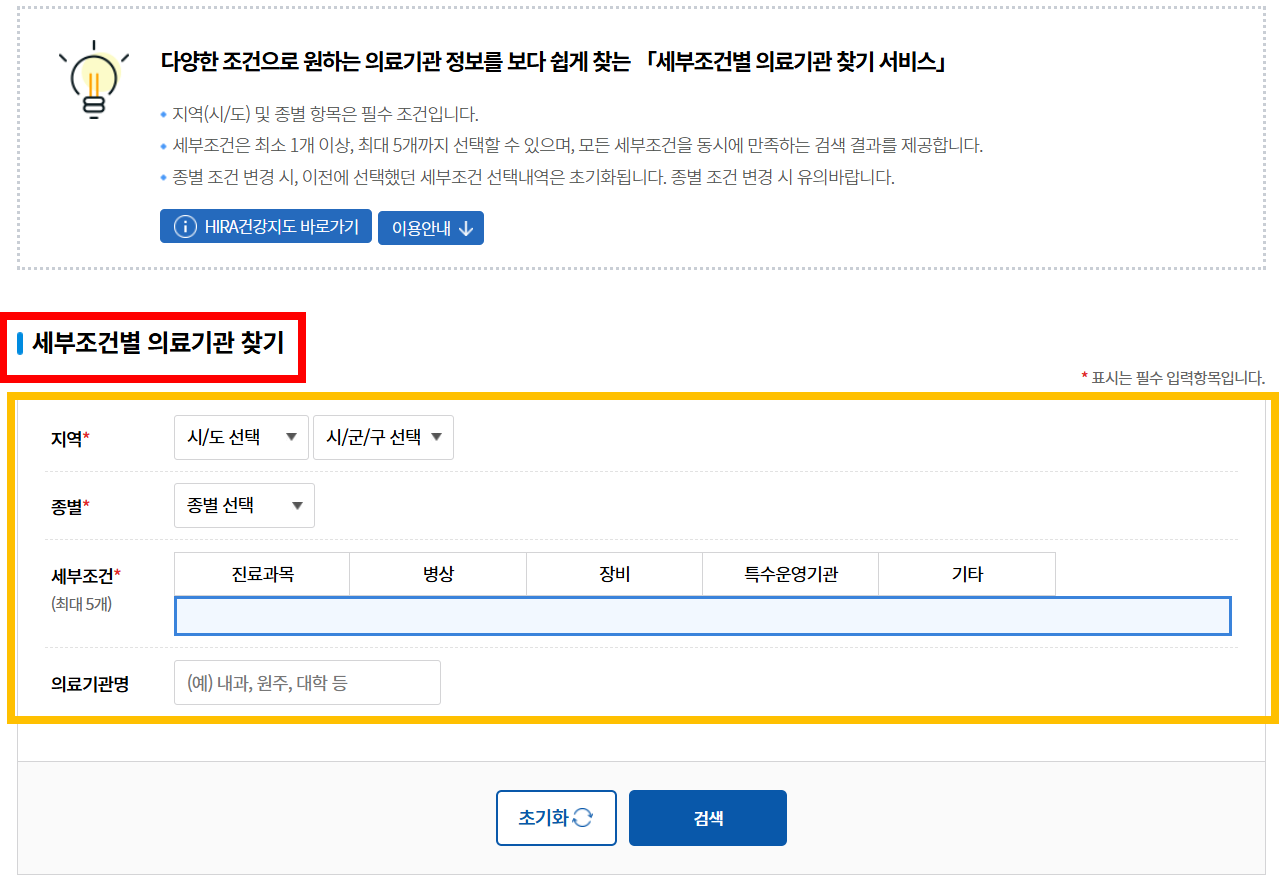
Task: Open the 시/군/구 선택 dropdown
Action: 385,437
